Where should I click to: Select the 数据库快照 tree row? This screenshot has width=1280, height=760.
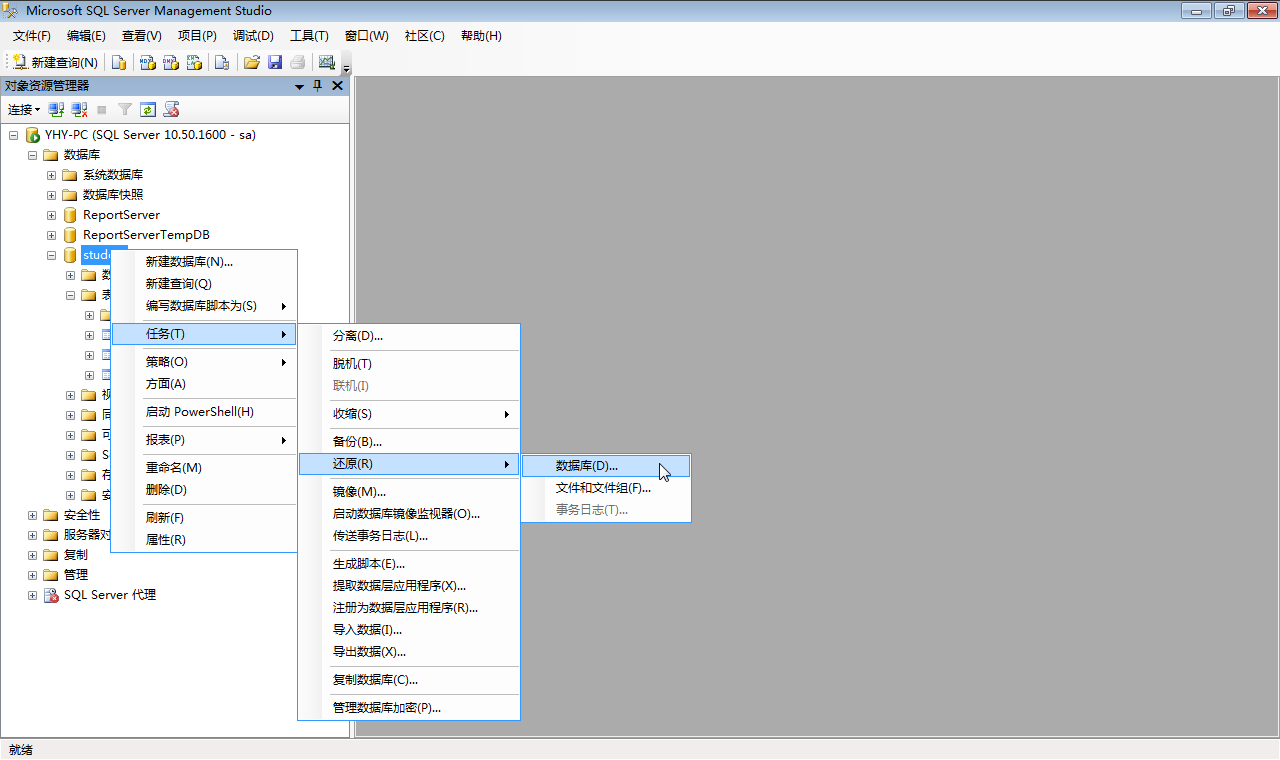tap(113, 195)
